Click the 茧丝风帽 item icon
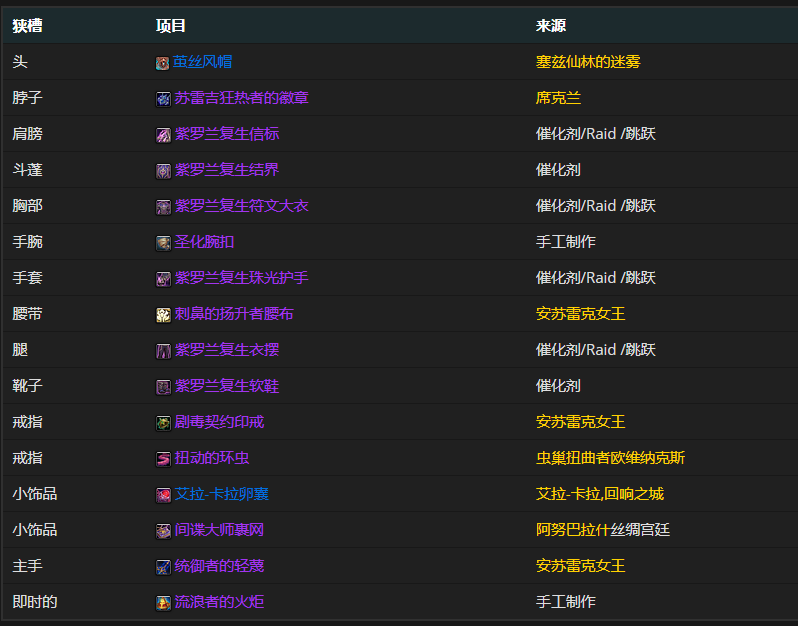The width and height of the screenshot is (798, 626). click(x=162, y=63)
